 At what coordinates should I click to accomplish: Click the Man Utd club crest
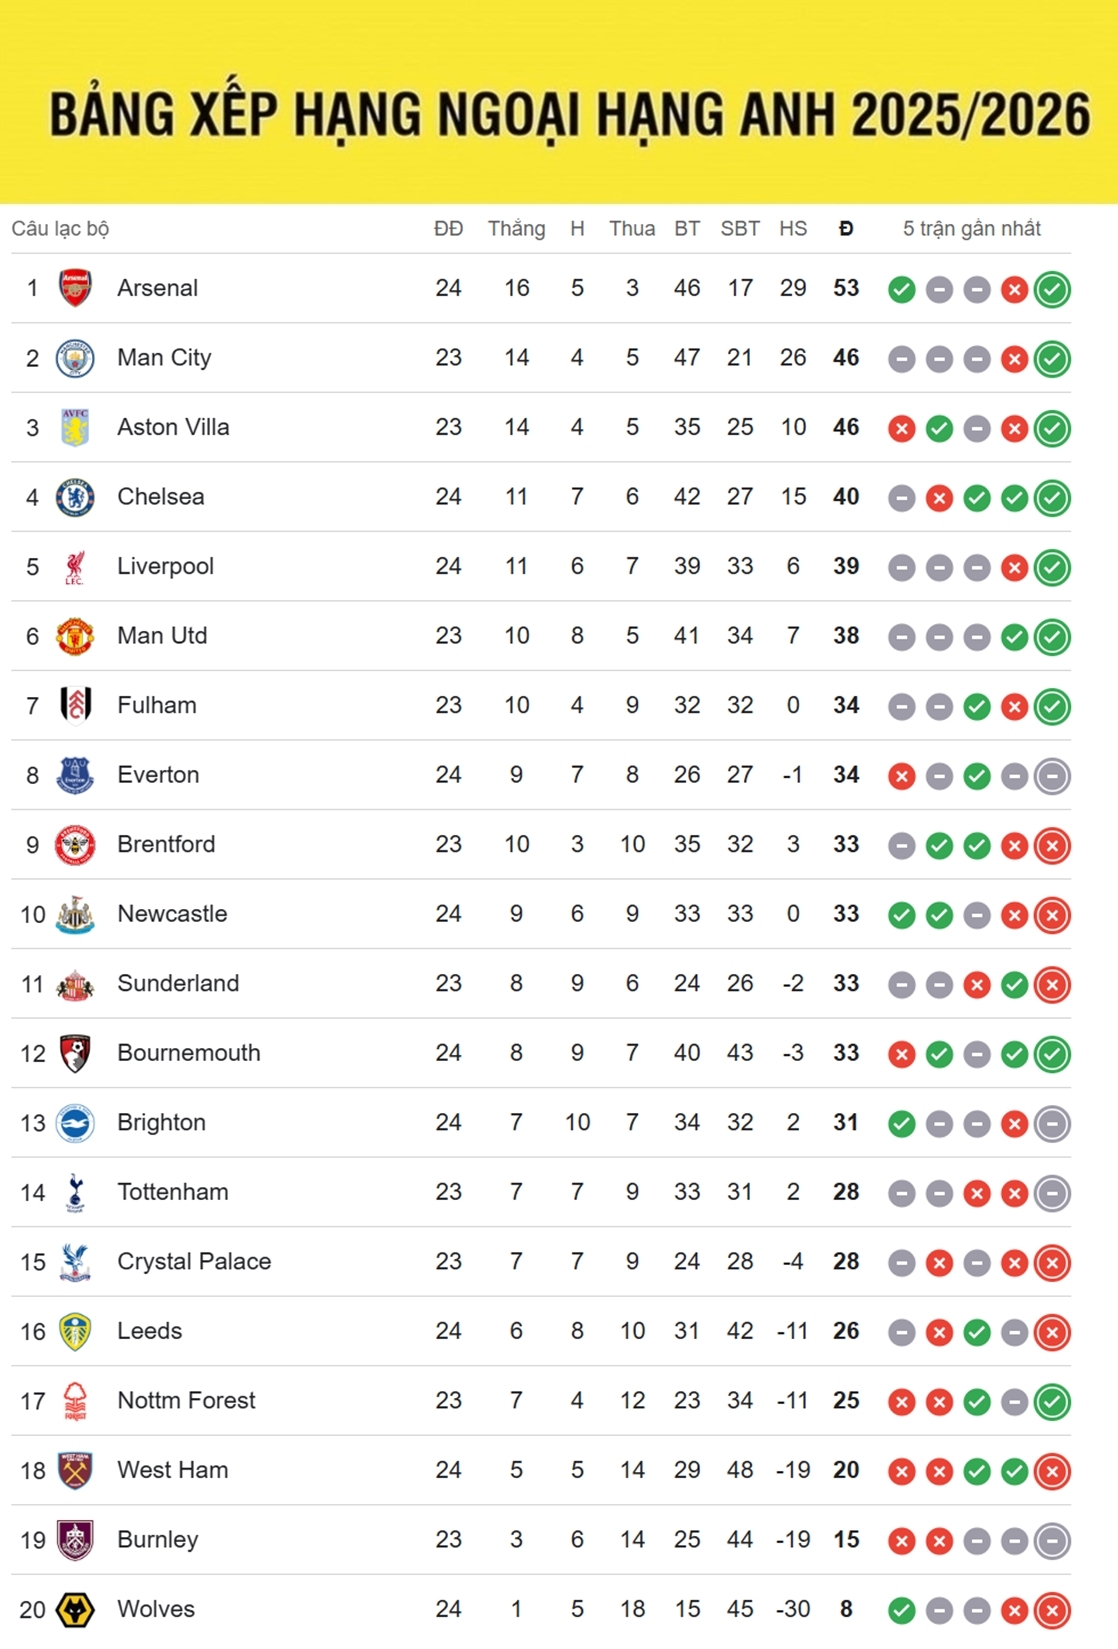75,636
